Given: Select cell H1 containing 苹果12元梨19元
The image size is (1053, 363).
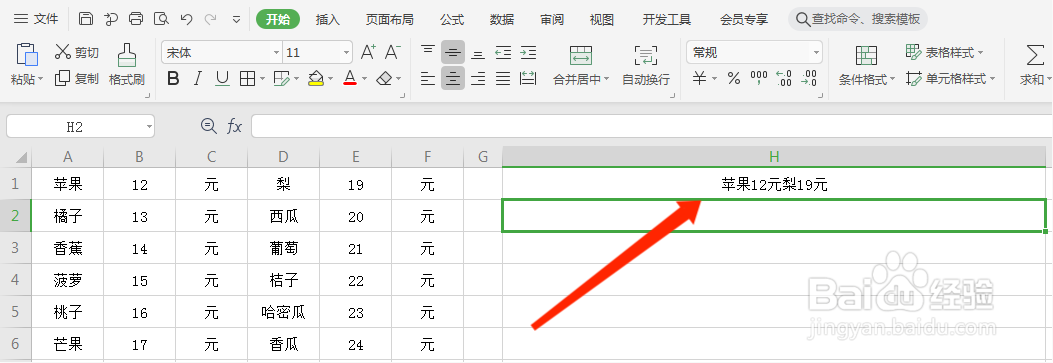Looking at the screenshot, I should 774,184.
